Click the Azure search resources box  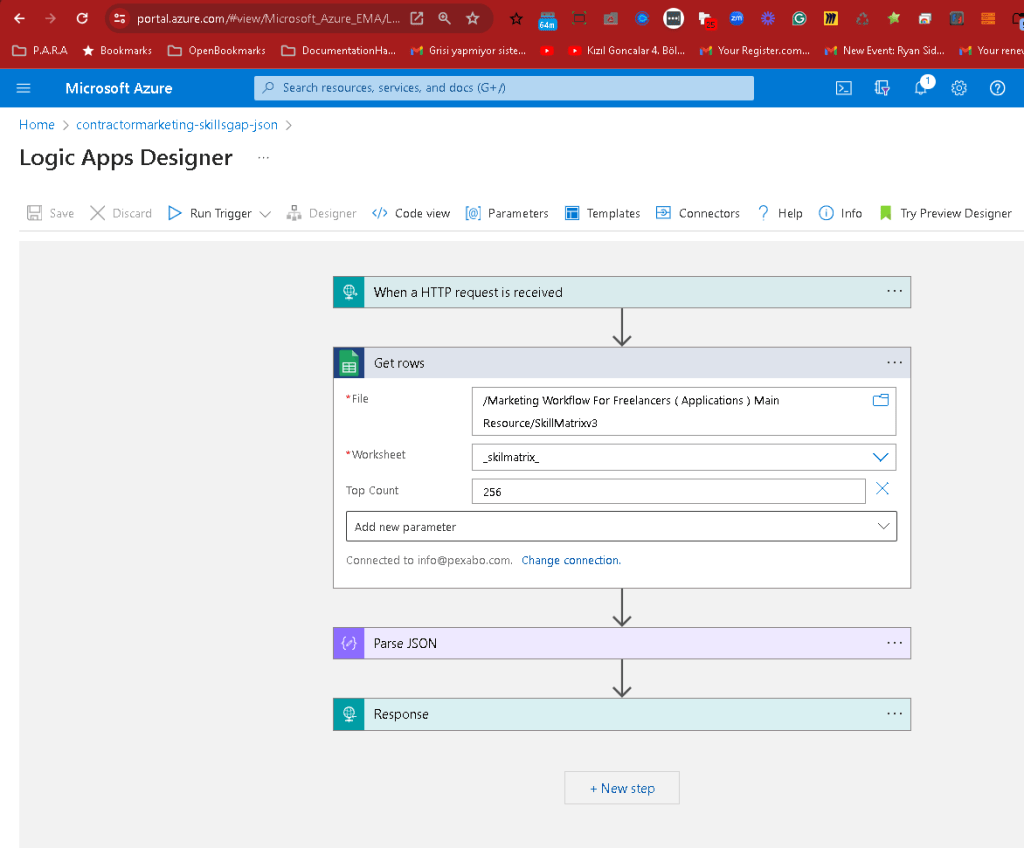pos(504,88)
